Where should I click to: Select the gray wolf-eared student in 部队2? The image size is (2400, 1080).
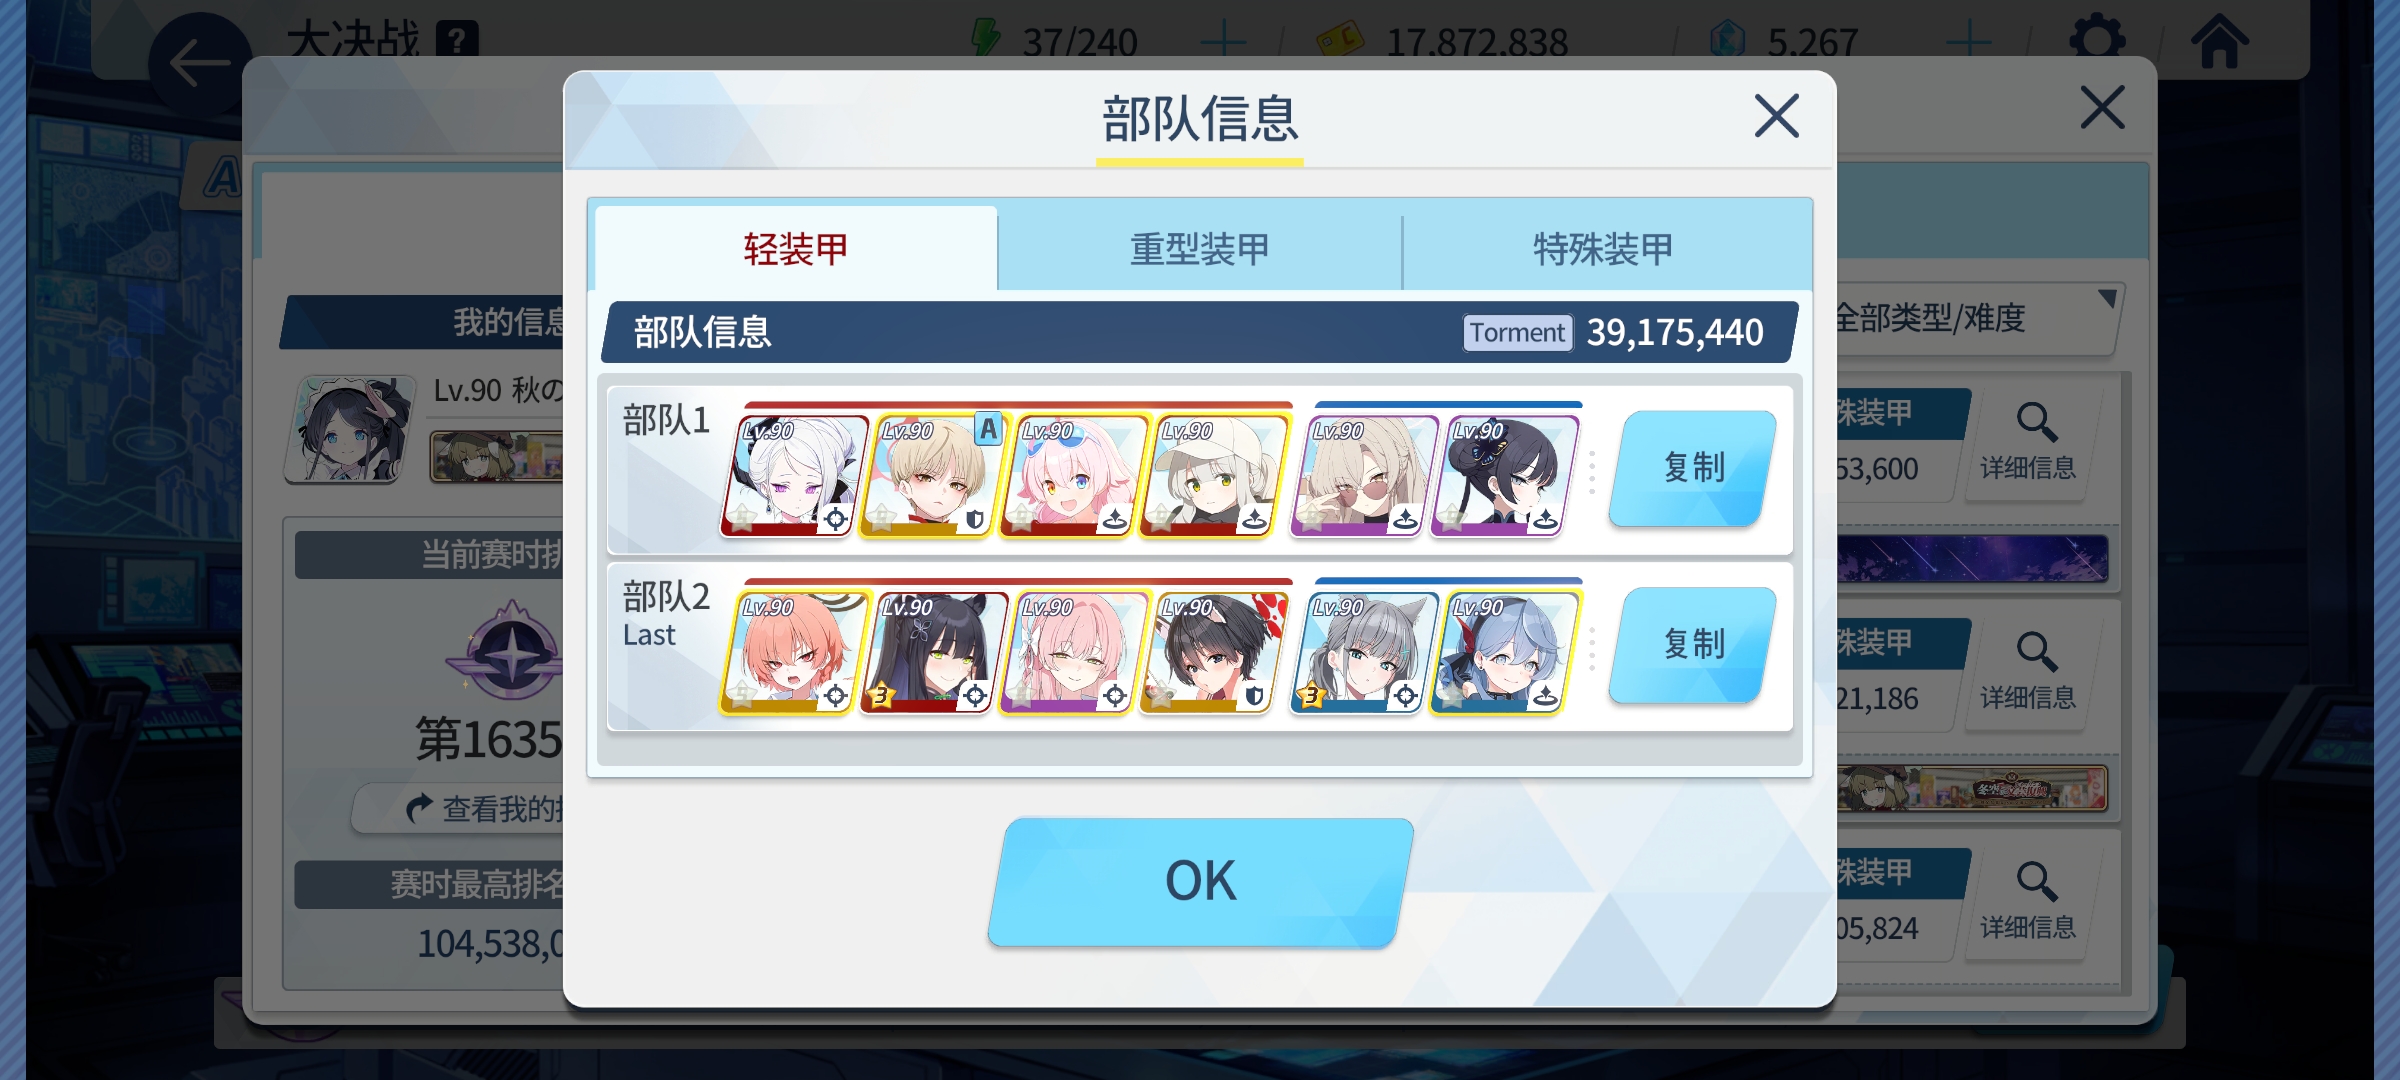pos(1364,652)
